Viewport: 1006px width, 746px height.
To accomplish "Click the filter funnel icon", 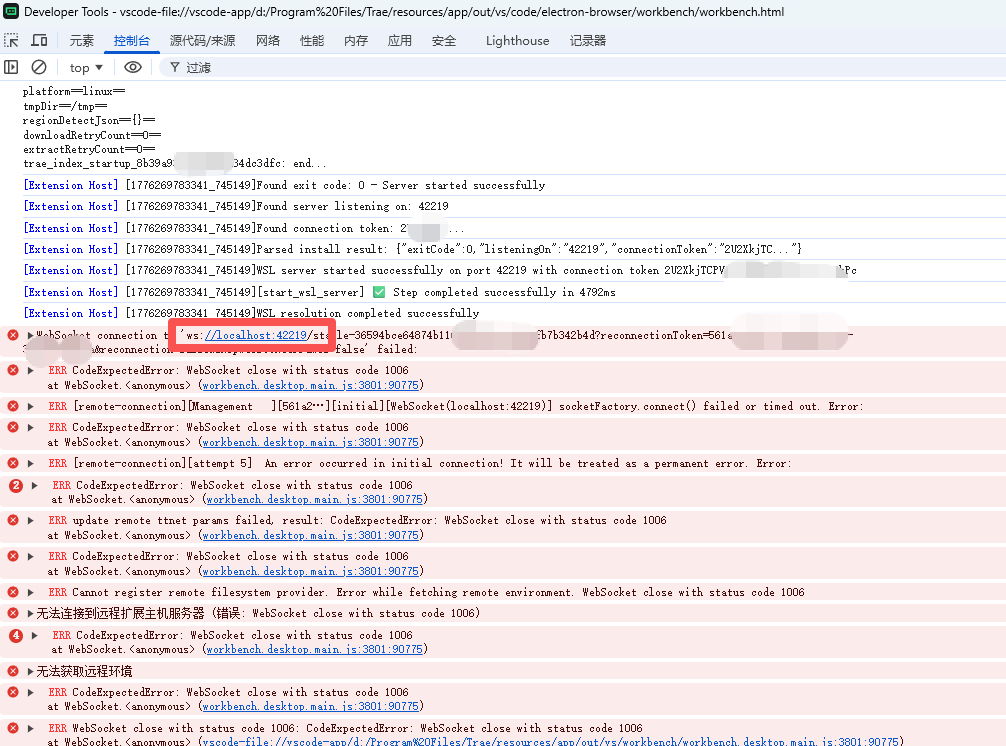I will 174,67.
